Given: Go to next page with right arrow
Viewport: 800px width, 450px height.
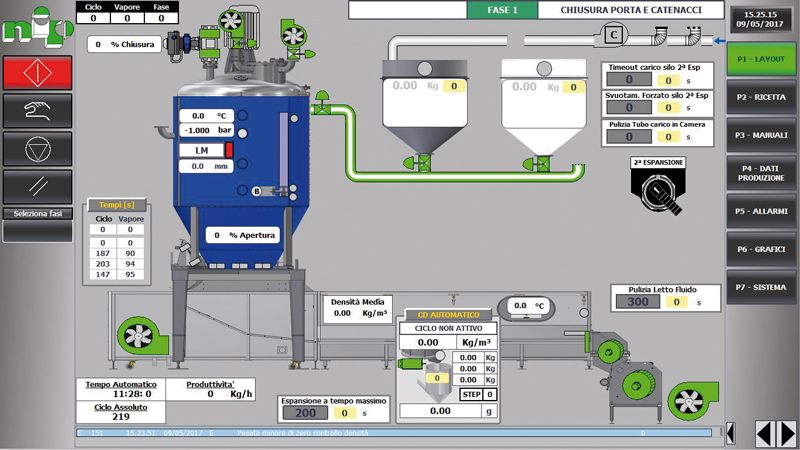Looking at the screenshot, I should click(x=786, y=433).
